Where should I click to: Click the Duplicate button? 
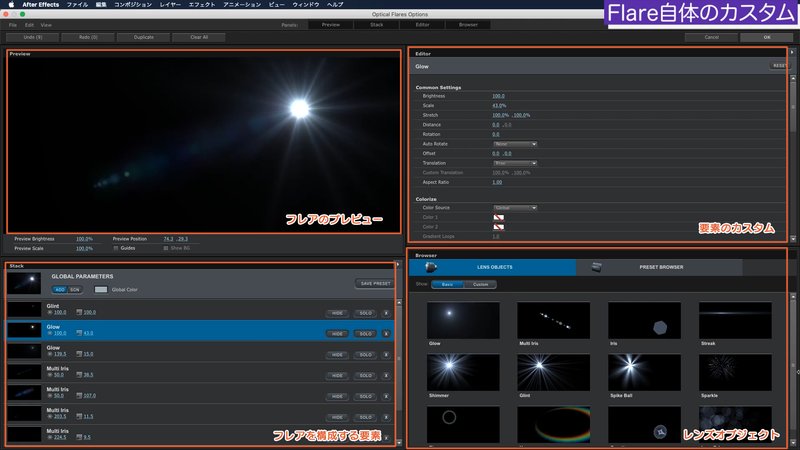click(x=144, y=37)
